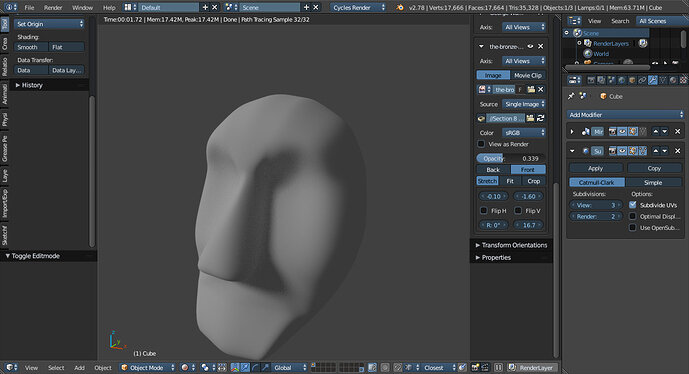Image resolution: width=689 pixels, height=374 pixels.
Task: Open the Window menu
Action: click(82, 7)
